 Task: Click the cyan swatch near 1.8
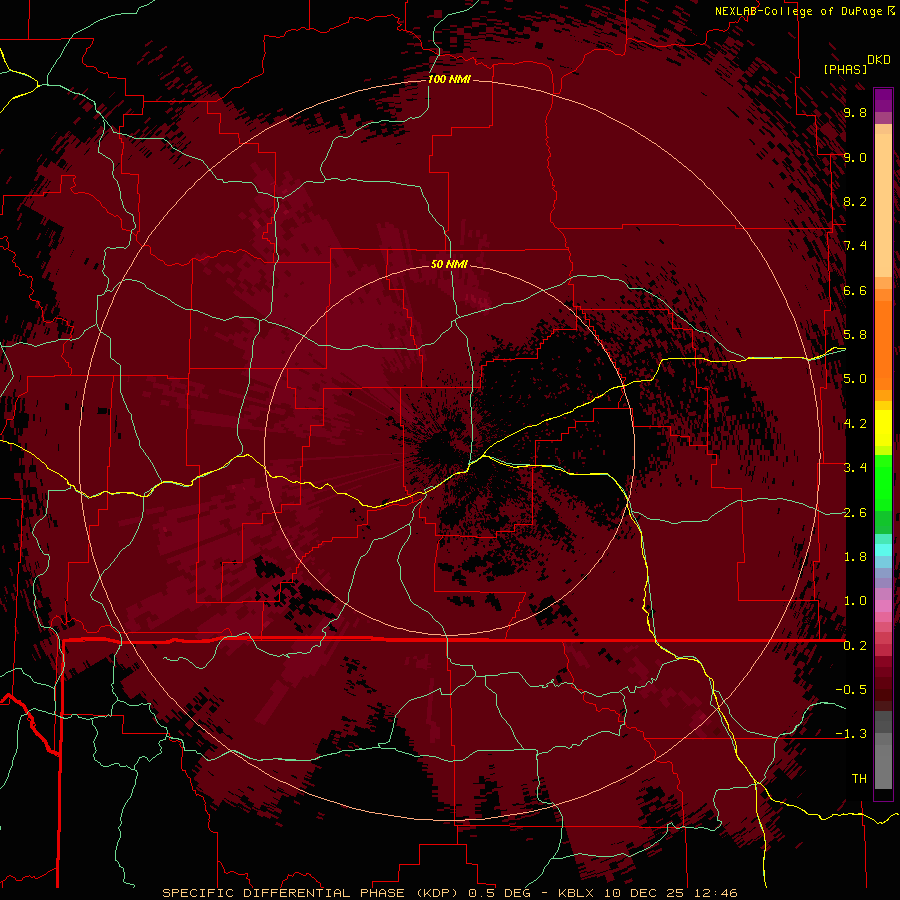[x=883, y=550]
